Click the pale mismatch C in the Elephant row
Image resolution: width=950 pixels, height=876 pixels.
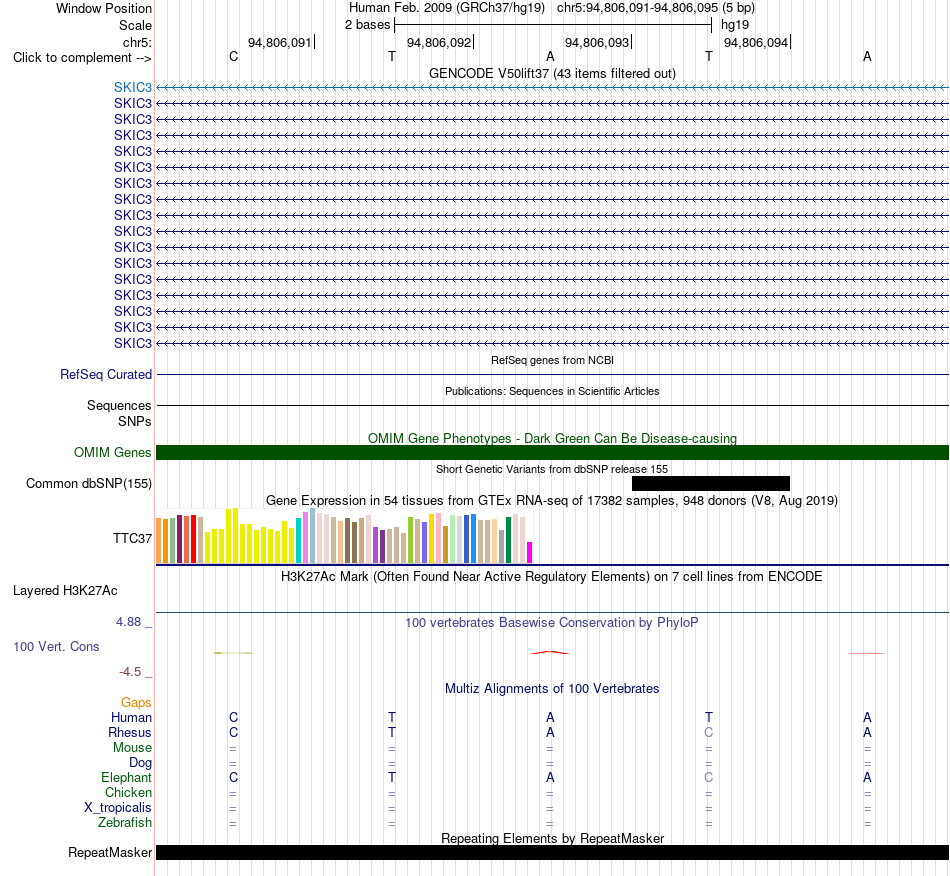709,777
